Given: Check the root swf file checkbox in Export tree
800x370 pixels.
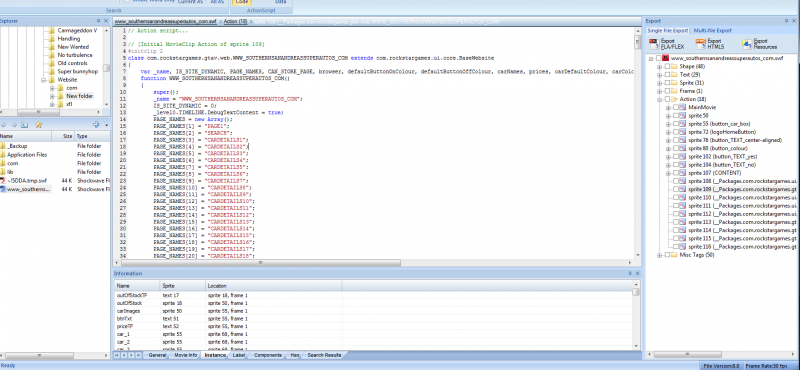Looking at the screenshot, I should click(x=659, y=59).
